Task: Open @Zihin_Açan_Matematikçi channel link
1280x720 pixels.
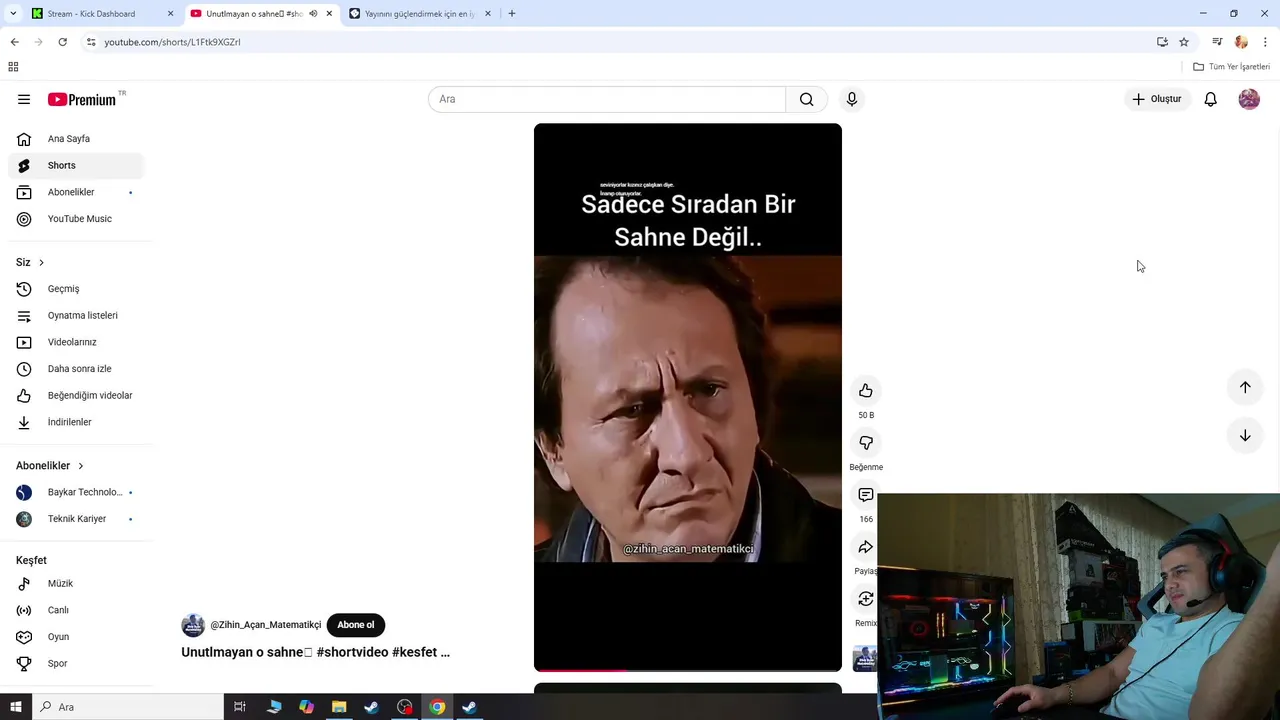Action: [266, 625]
